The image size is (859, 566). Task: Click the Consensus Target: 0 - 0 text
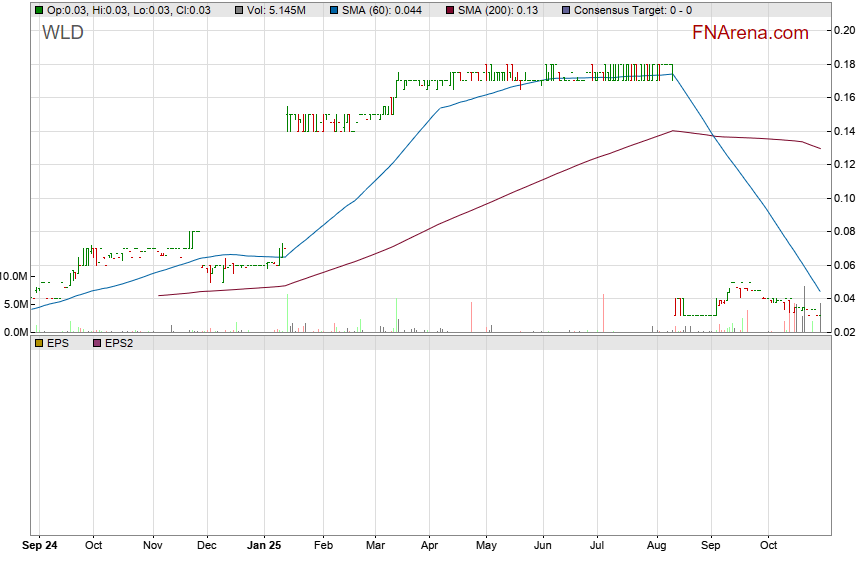634,10
